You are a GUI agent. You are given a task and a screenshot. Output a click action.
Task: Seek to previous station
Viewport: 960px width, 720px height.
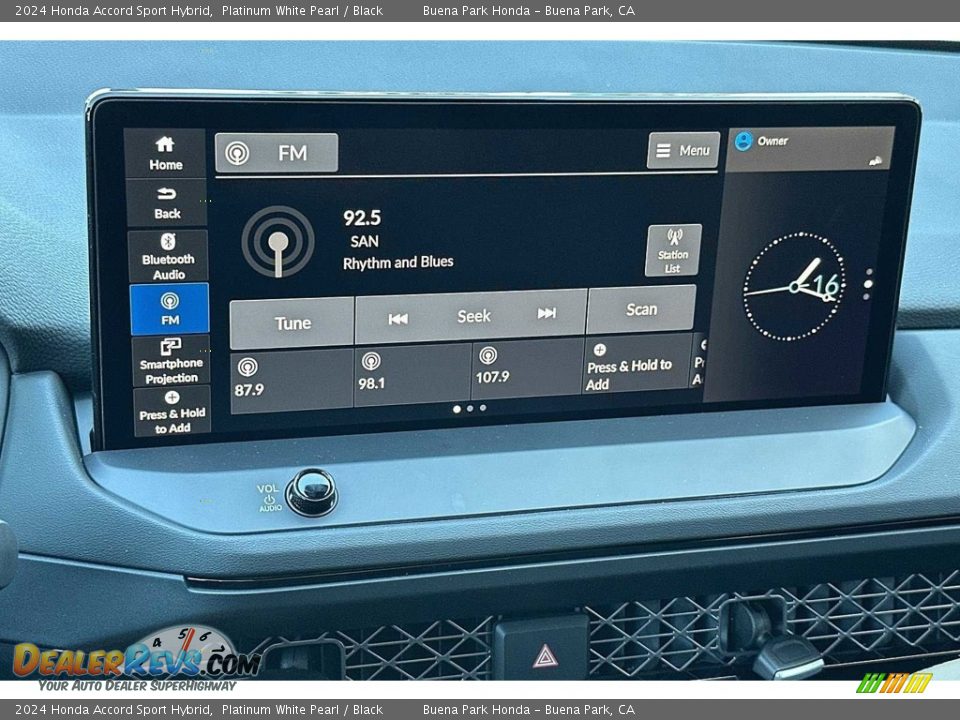point(398,318)
